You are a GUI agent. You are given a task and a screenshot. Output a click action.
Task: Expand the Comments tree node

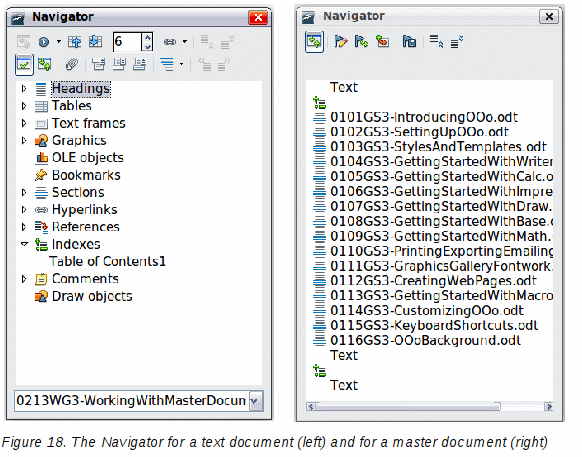click(x=24, y=278)
